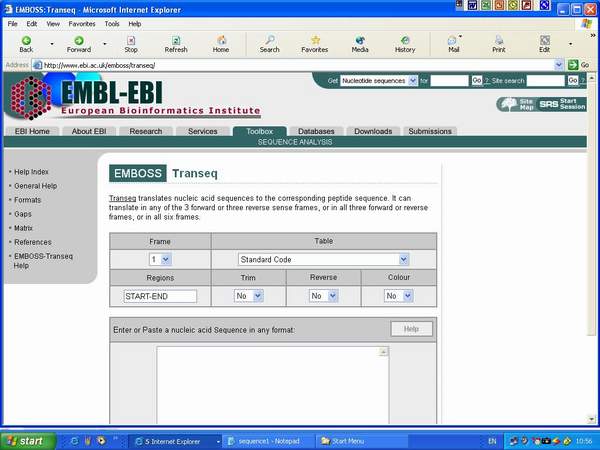Viewport: 600px width, 450px height.
Task: Start an SRS Session button
Action: pyautogui.click(x=562, y=104)
